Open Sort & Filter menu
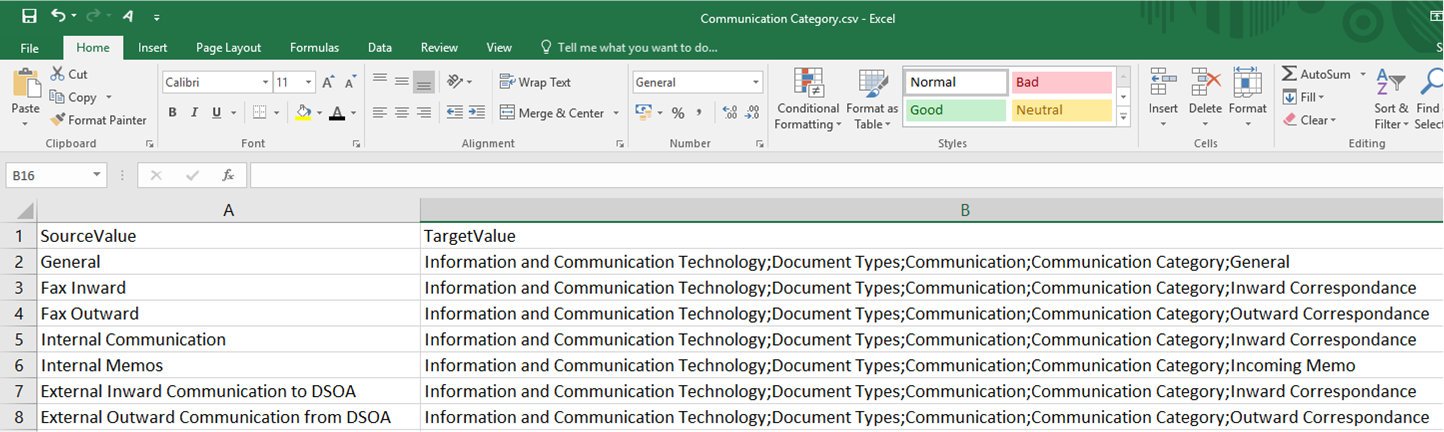This screenshot has width=1444, height=432. coord(1391,99)
